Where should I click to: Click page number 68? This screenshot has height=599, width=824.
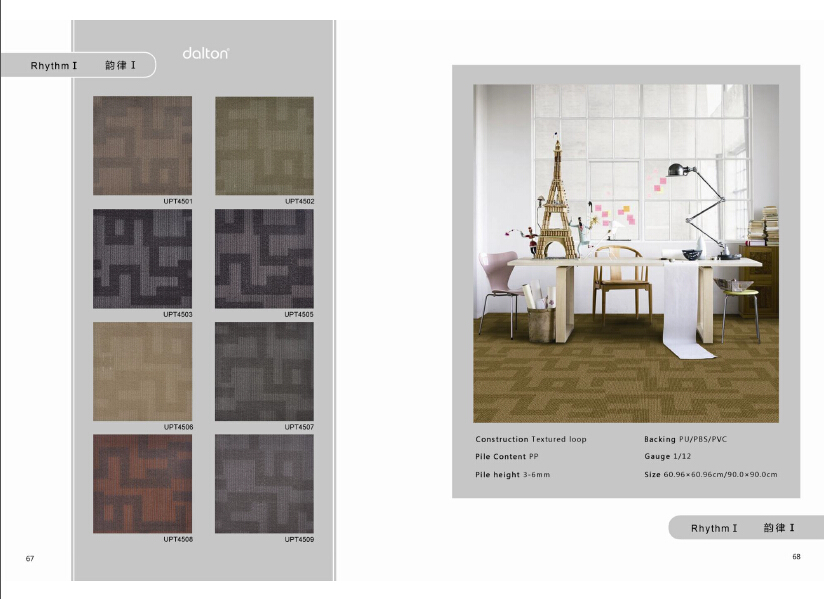point(797,556)
